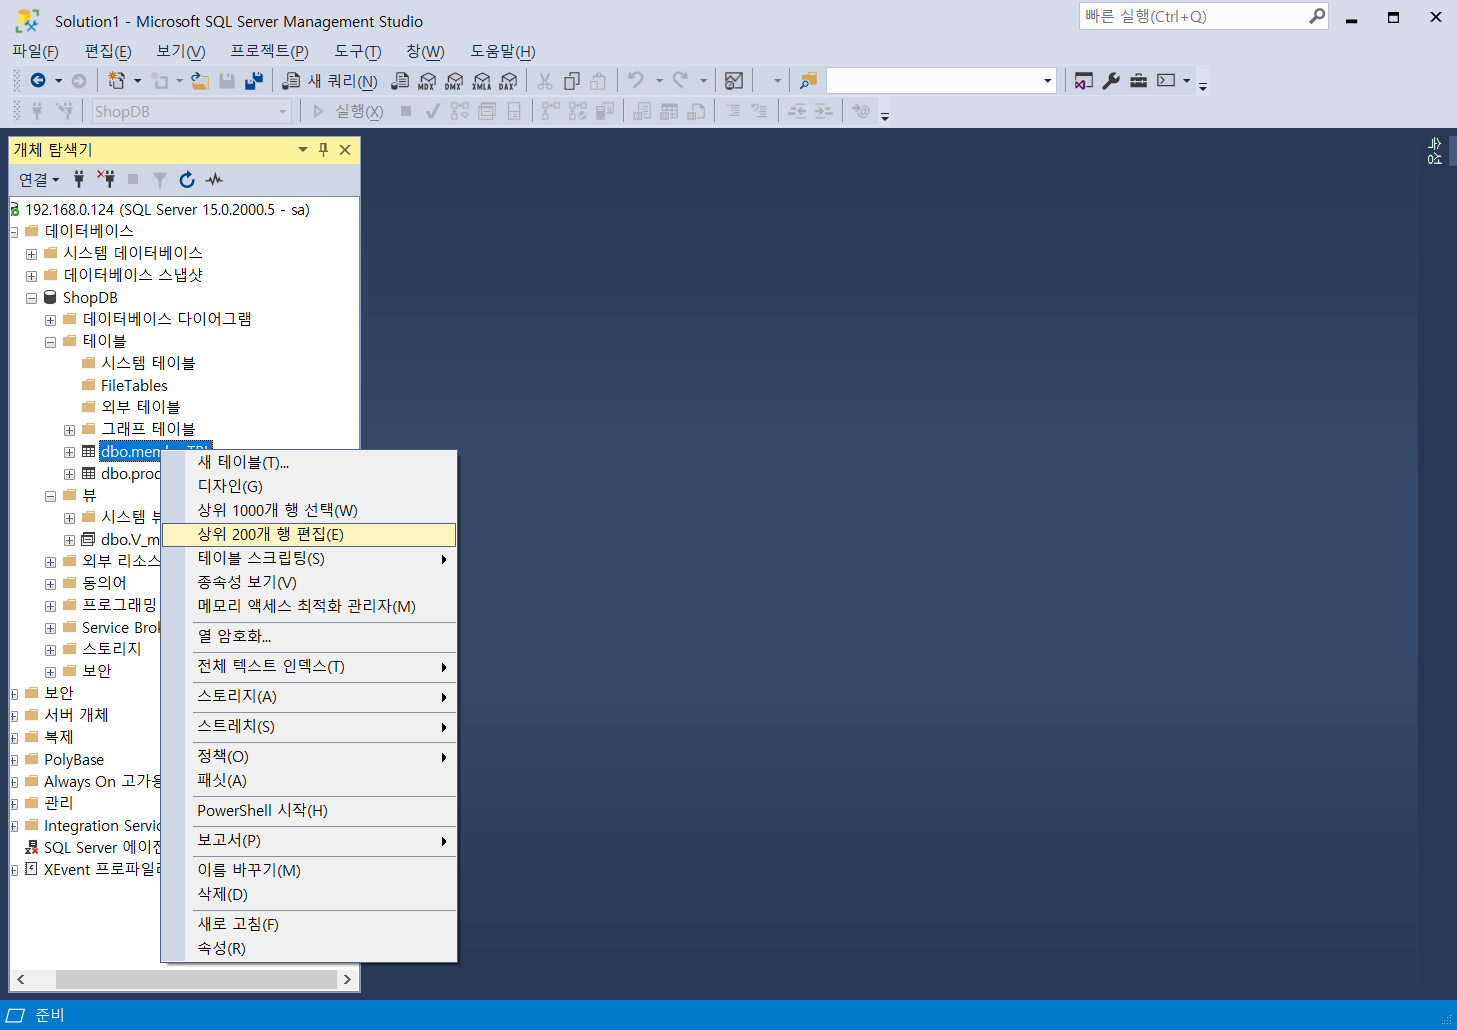Close the 개체 탐색기 panel
This screenshot has height=1030, width=1457.
[345, 150]
